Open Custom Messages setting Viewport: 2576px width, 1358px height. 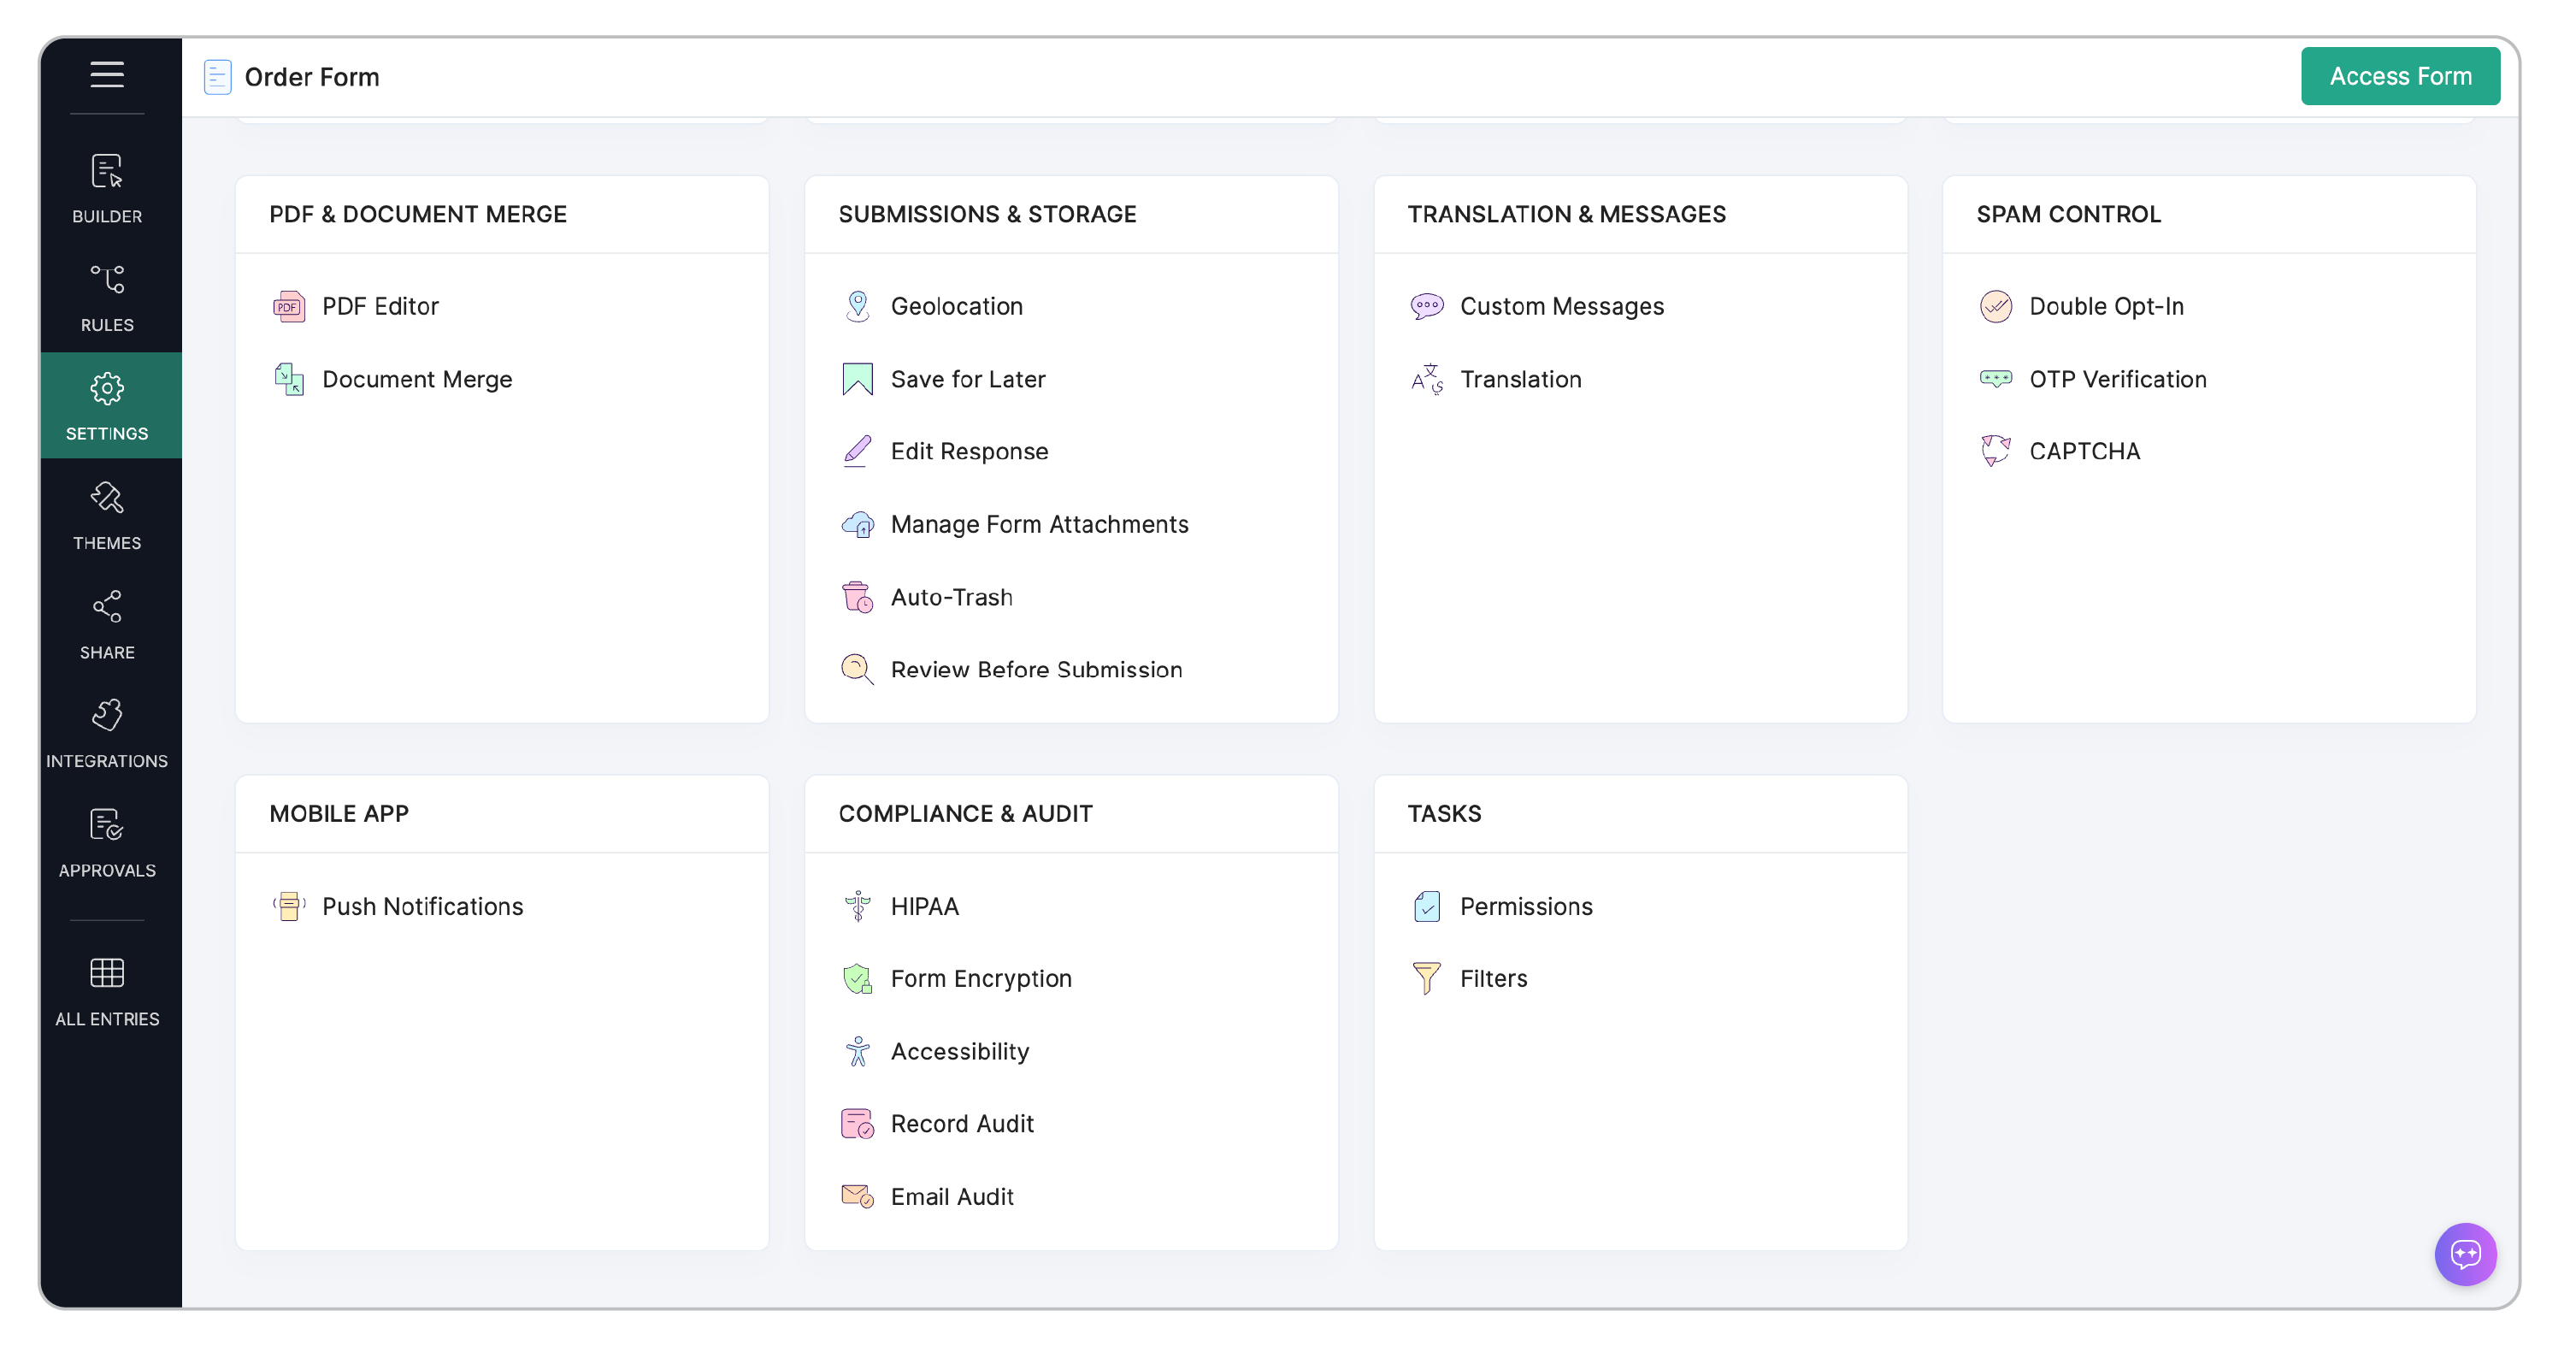[1562, 306]
